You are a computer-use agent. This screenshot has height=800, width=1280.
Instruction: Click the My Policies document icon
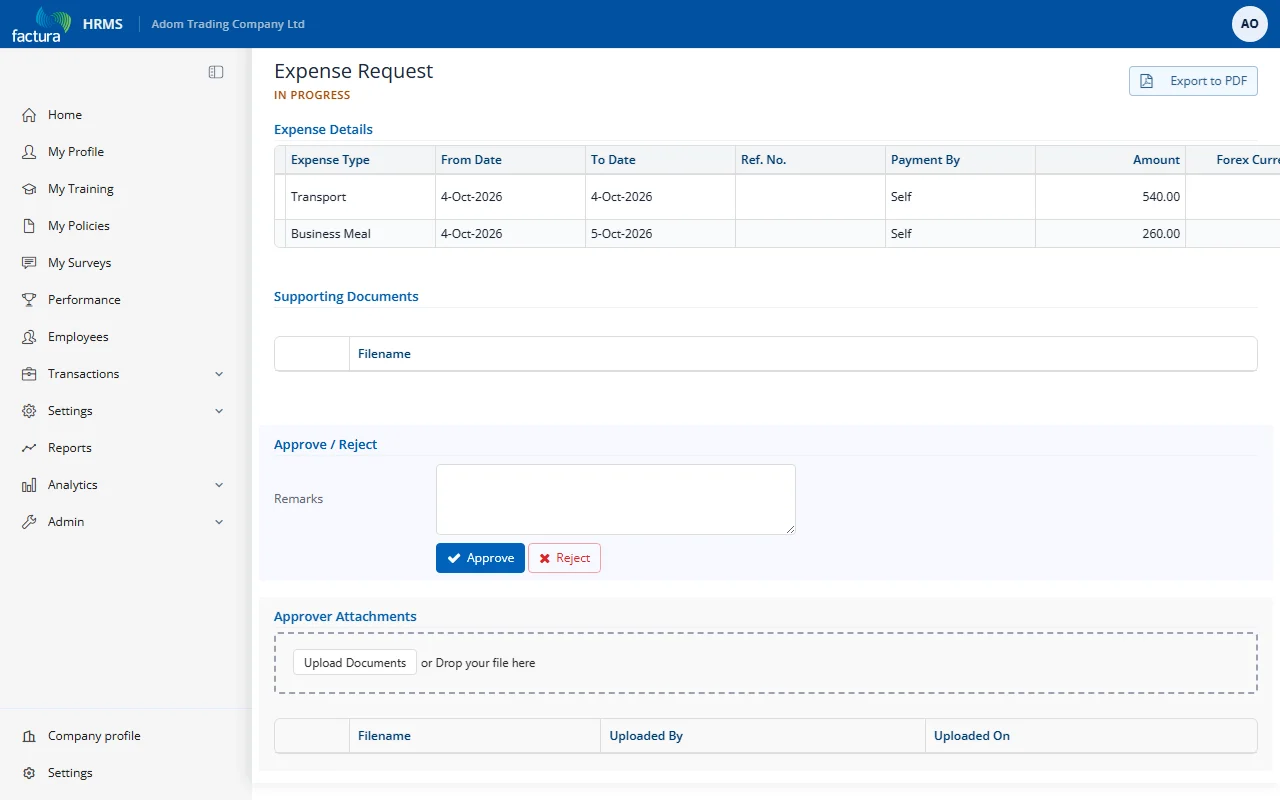click(29, 226)
